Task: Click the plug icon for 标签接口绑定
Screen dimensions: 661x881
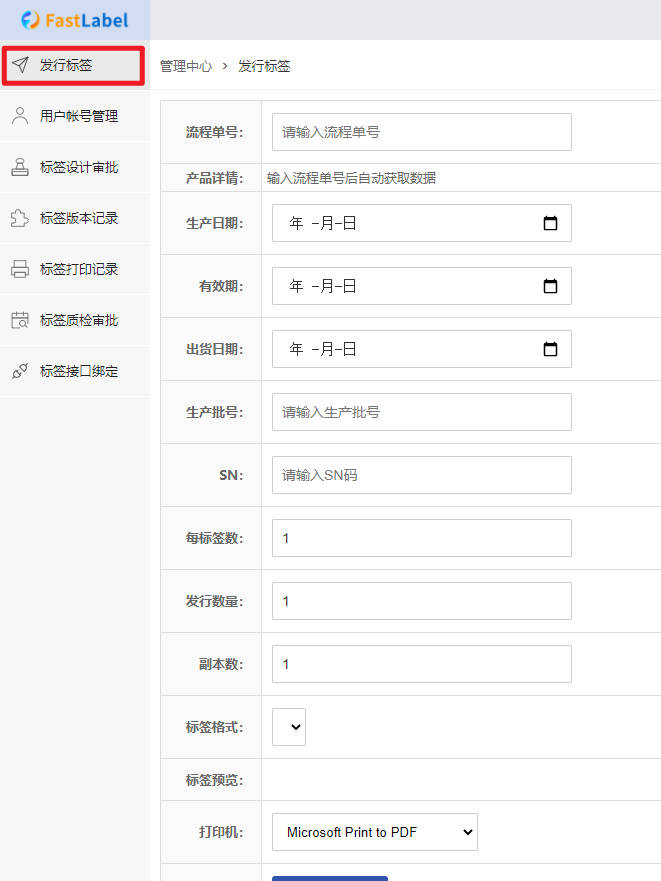Action: coord(20,371)
